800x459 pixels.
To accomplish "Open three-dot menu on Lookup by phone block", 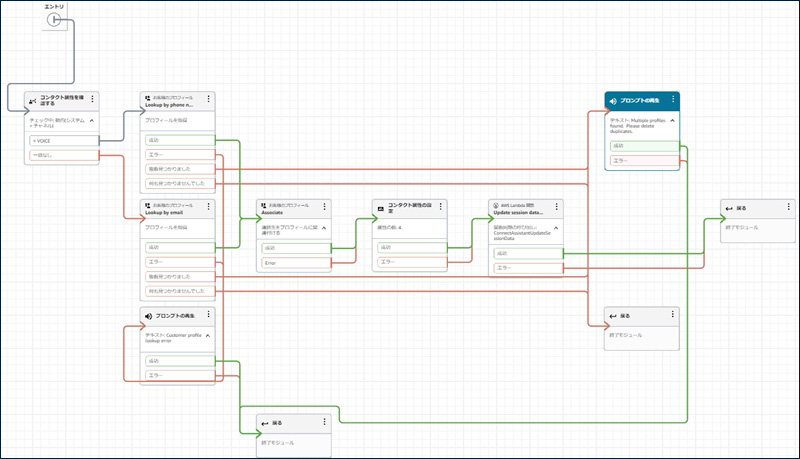I will point(208,100).
